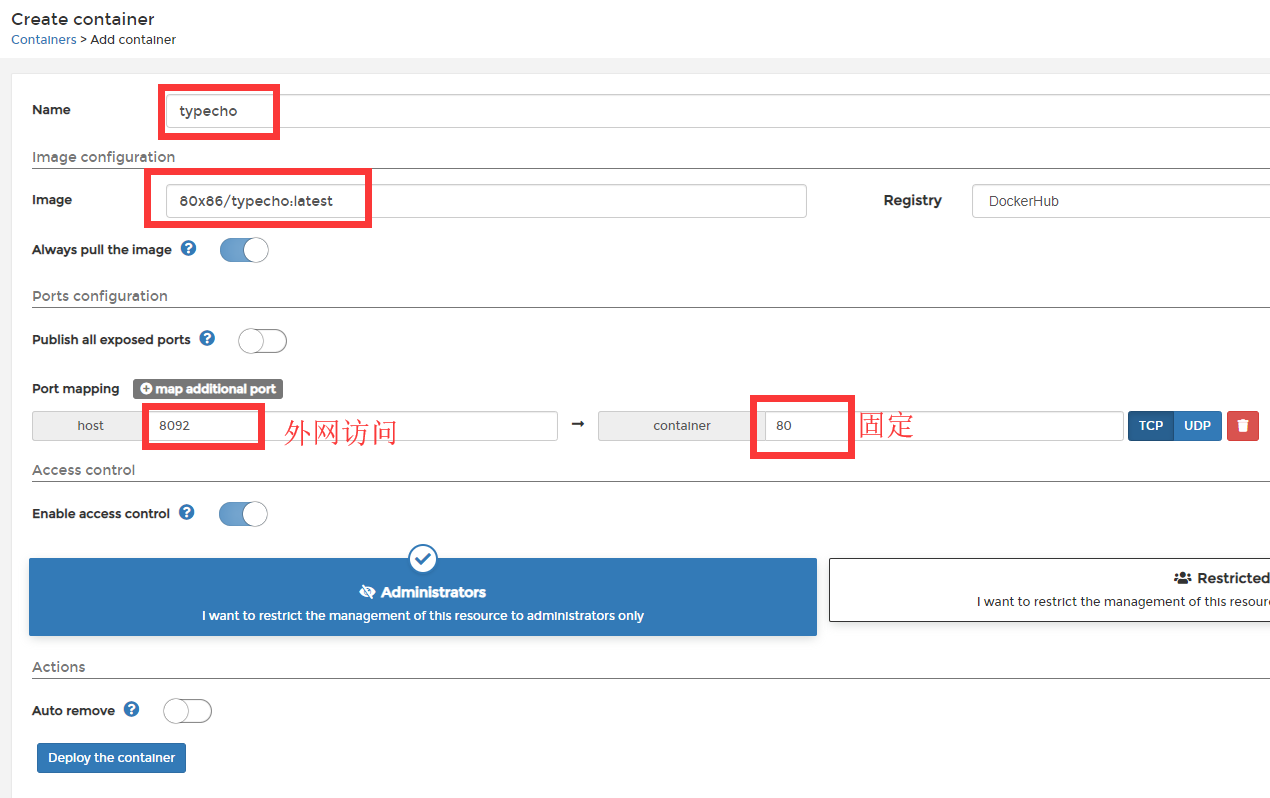Image resolution: width=1270 pixels, height=798 pixels.
Task: Click the Ports configuration section heading
Action: (100, 296)
